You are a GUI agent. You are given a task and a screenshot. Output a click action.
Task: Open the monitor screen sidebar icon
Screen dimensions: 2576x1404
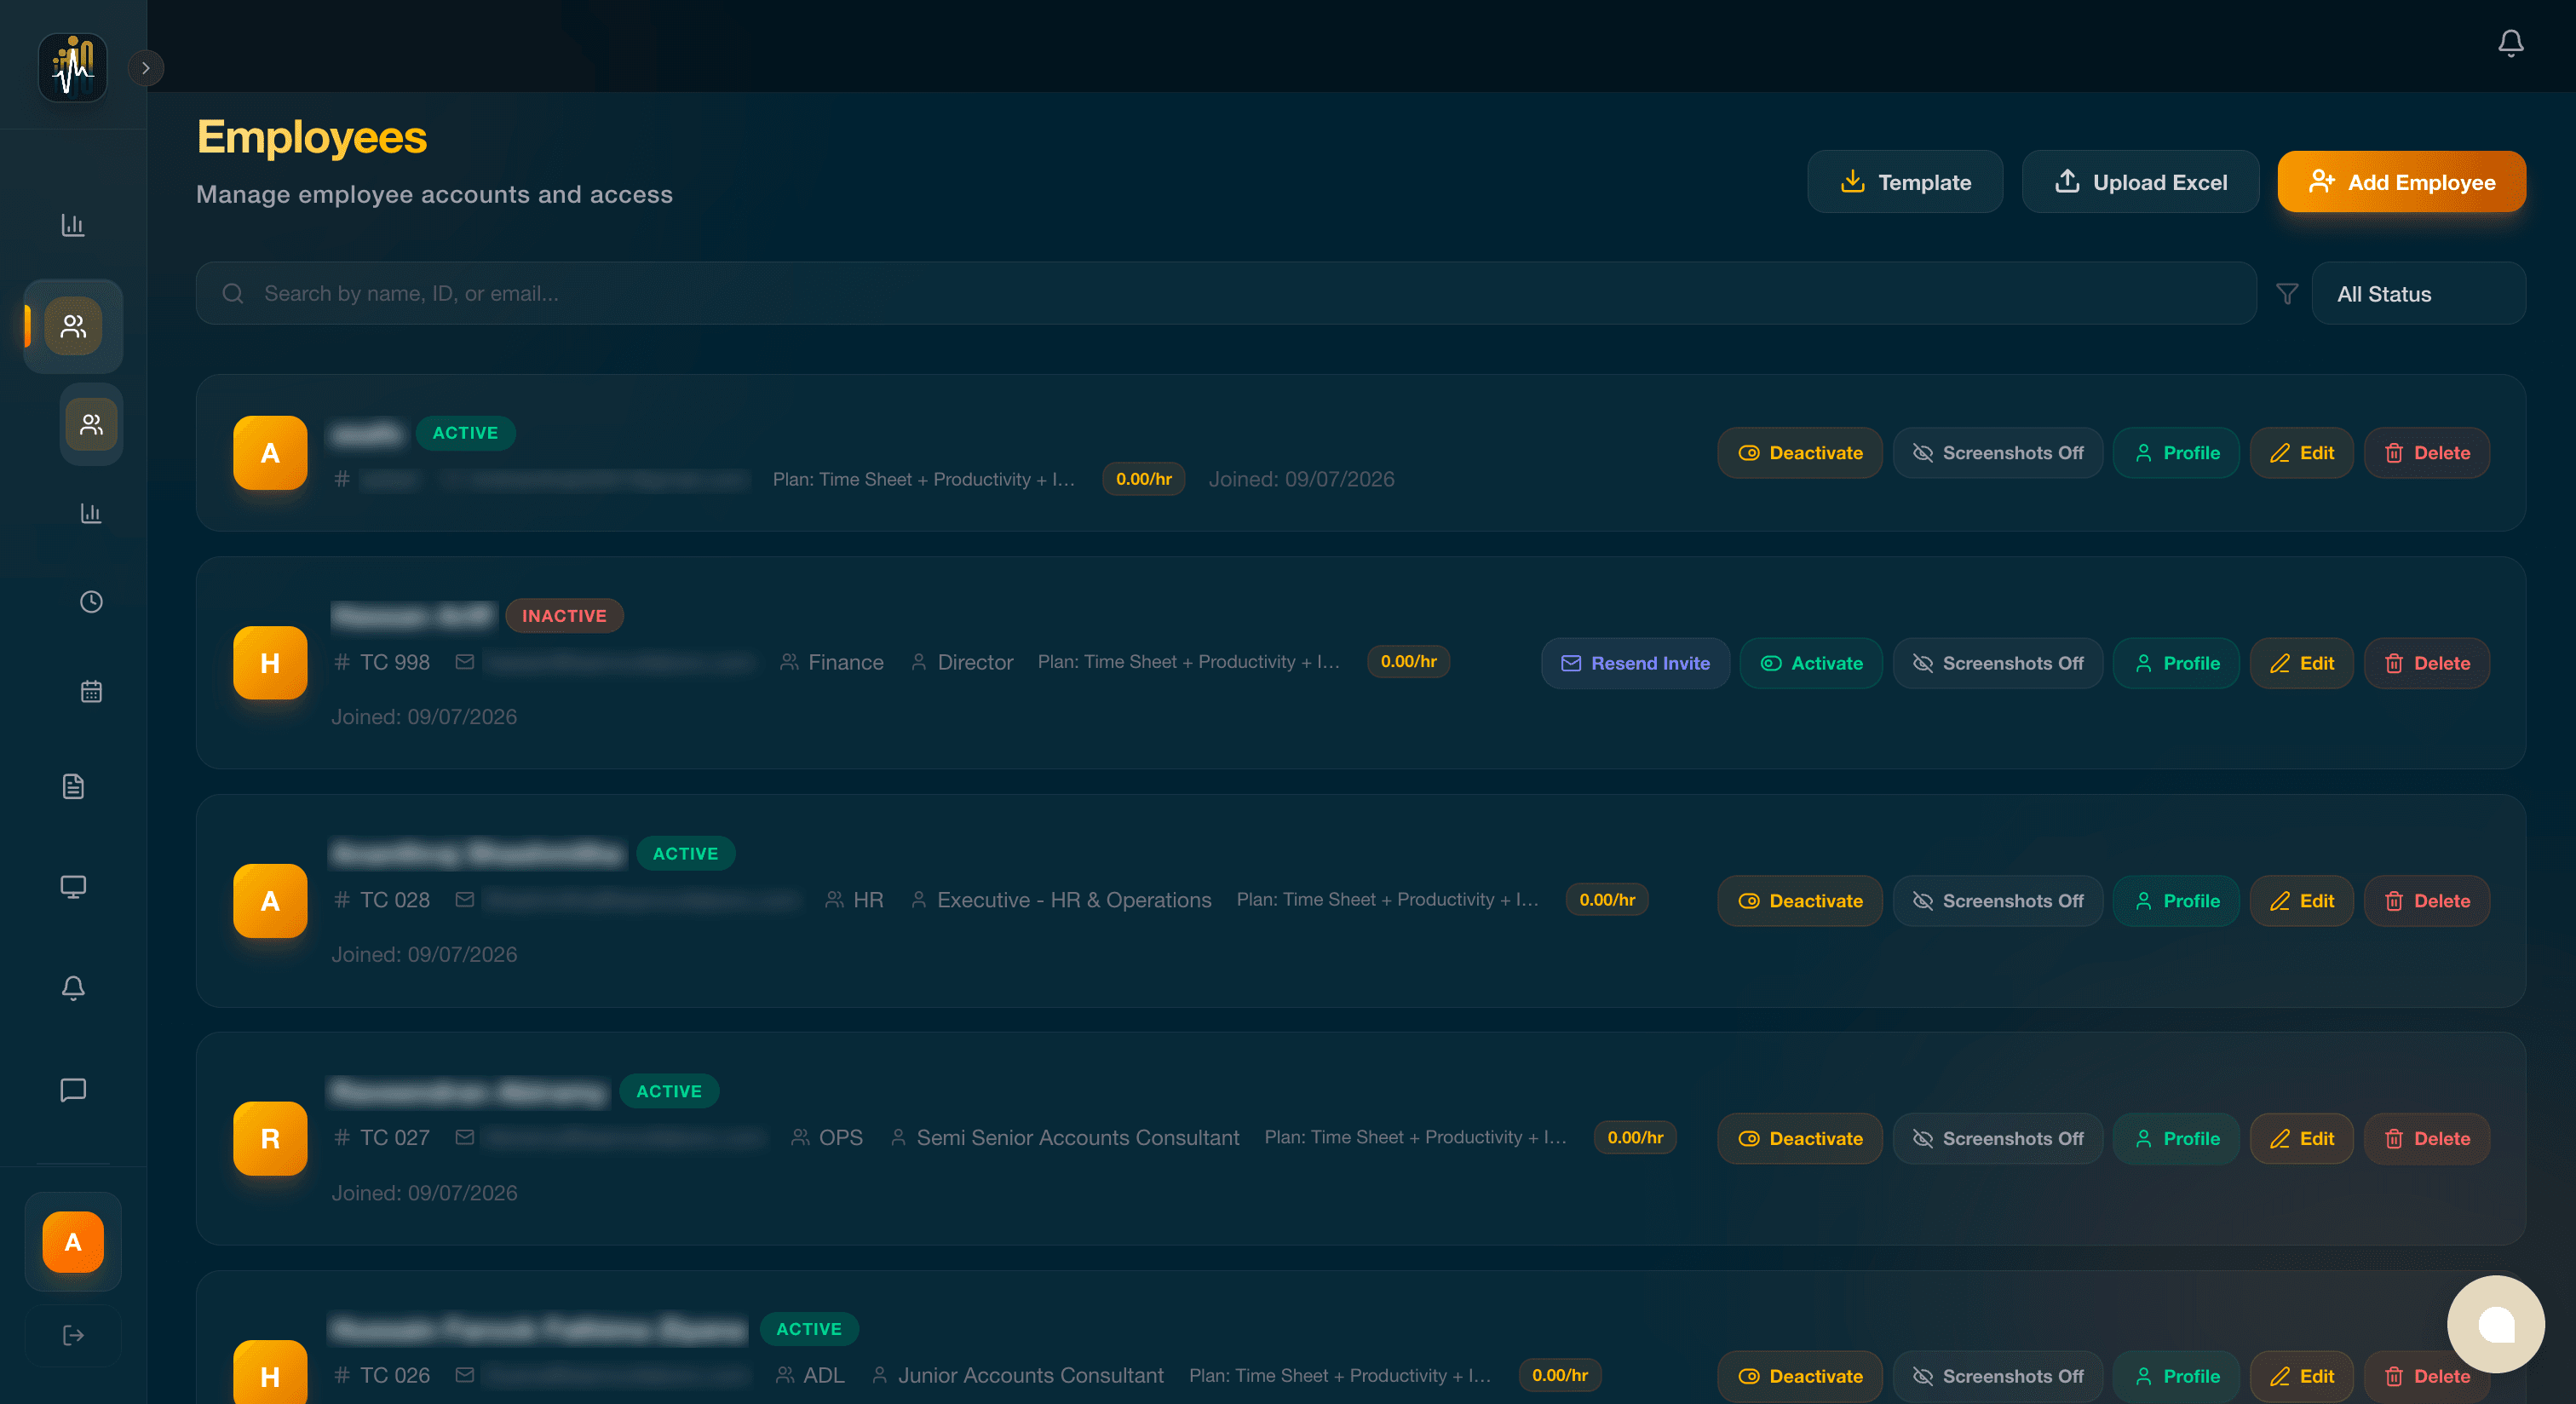tap(73, 887)
